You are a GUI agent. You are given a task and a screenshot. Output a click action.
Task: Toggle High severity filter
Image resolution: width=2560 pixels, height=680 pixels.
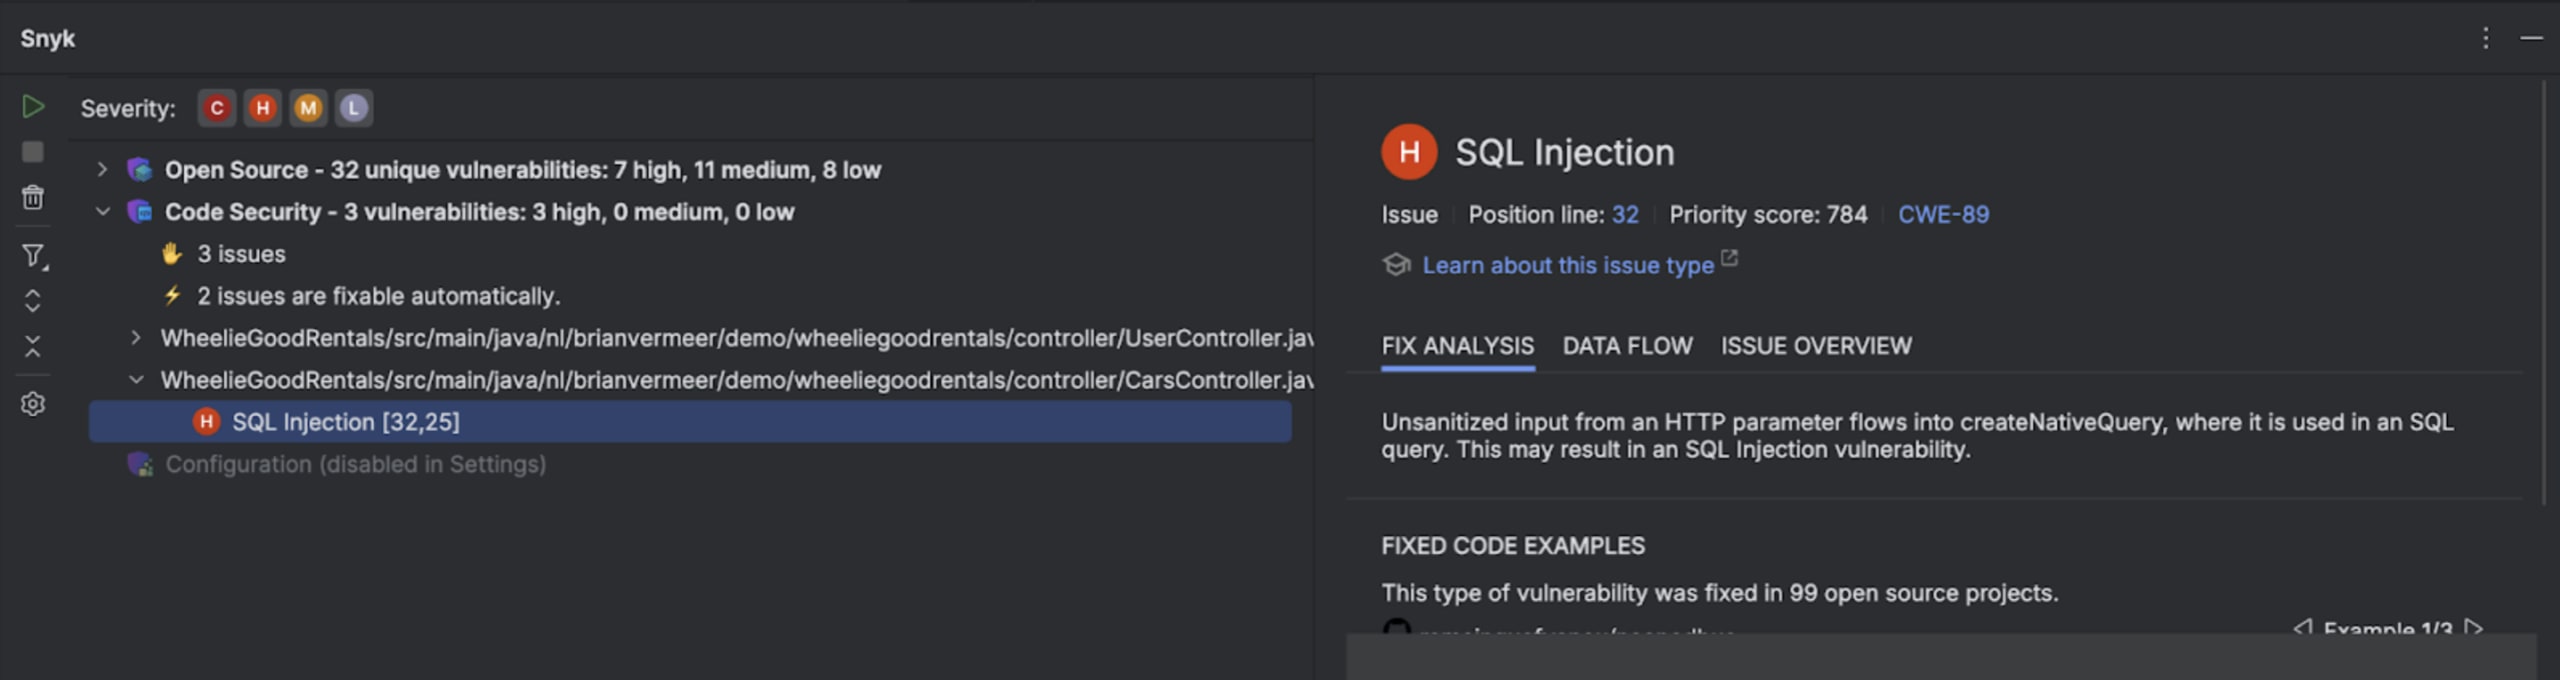(262, 108)
